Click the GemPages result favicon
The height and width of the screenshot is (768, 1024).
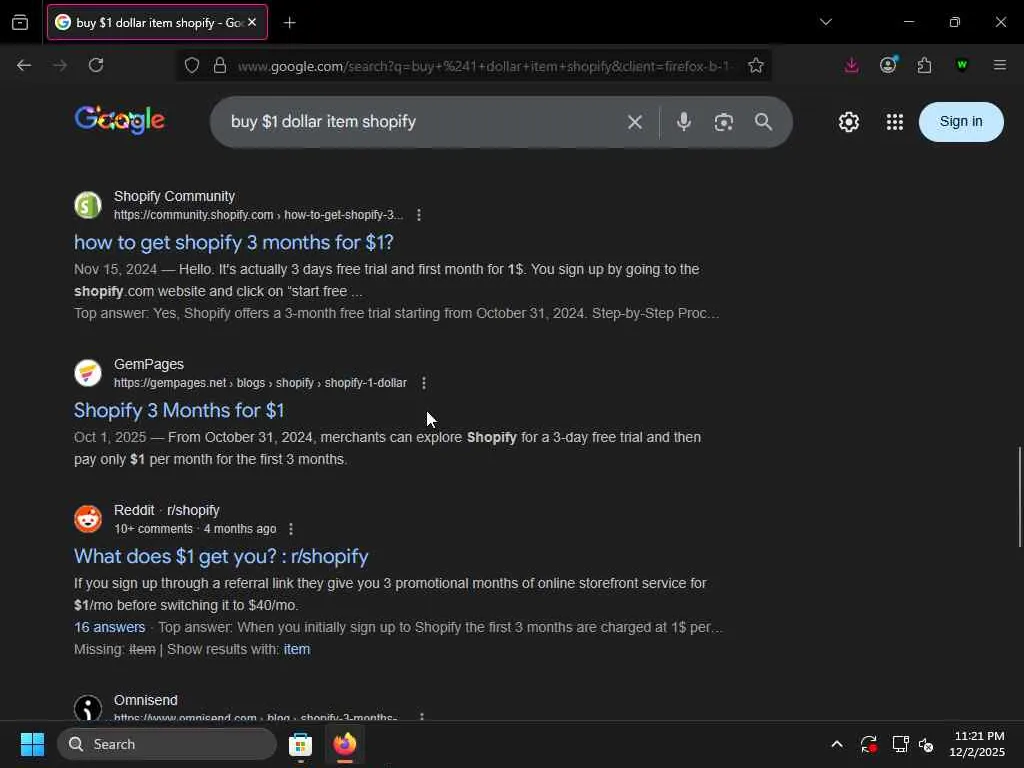tap(88, 373)
